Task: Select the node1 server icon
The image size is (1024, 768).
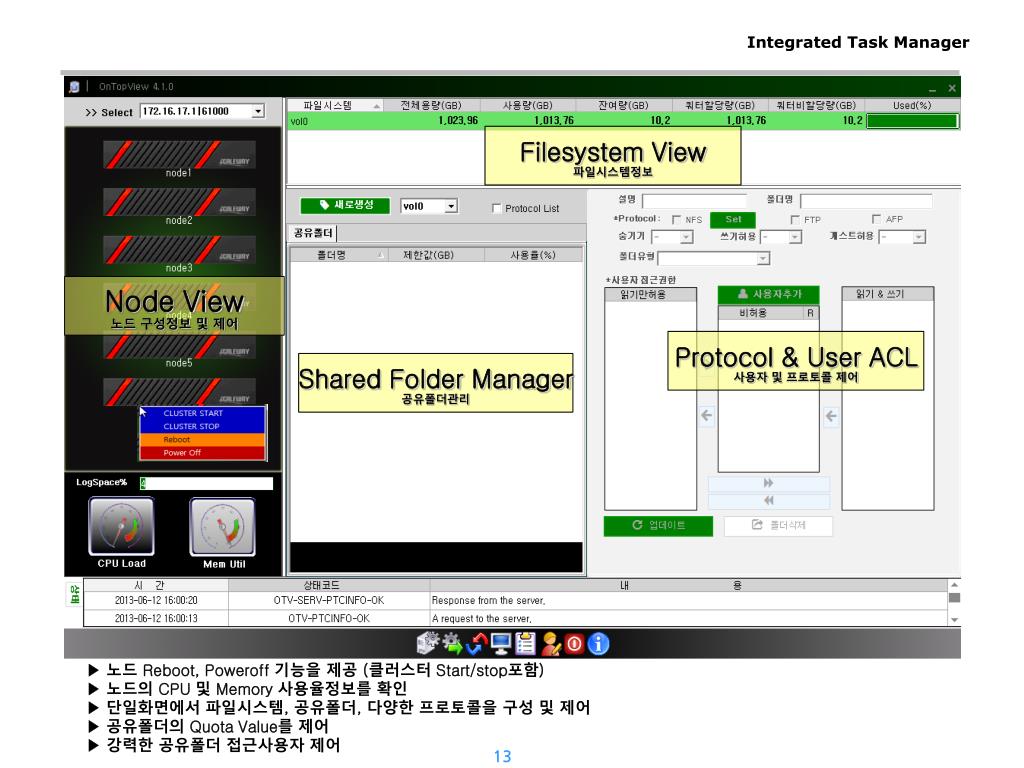Action: pos(179,157)
